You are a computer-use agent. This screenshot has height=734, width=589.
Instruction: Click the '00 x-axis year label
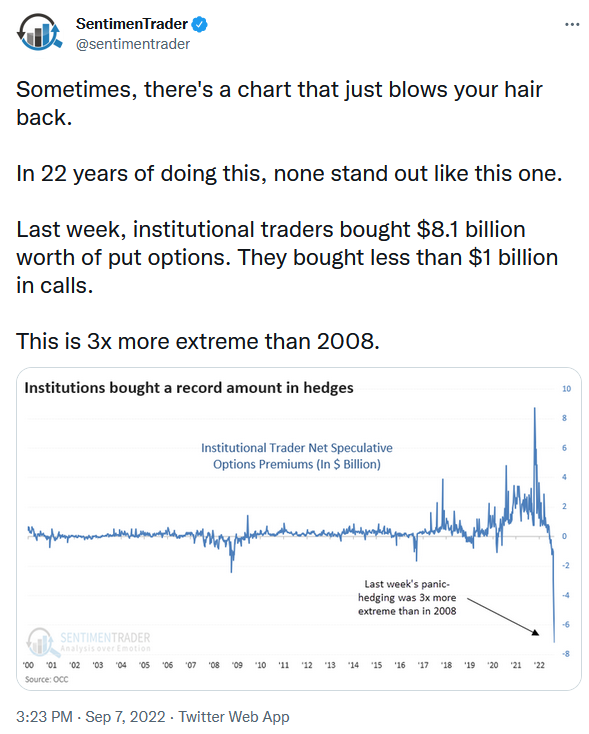pos(28,665)
